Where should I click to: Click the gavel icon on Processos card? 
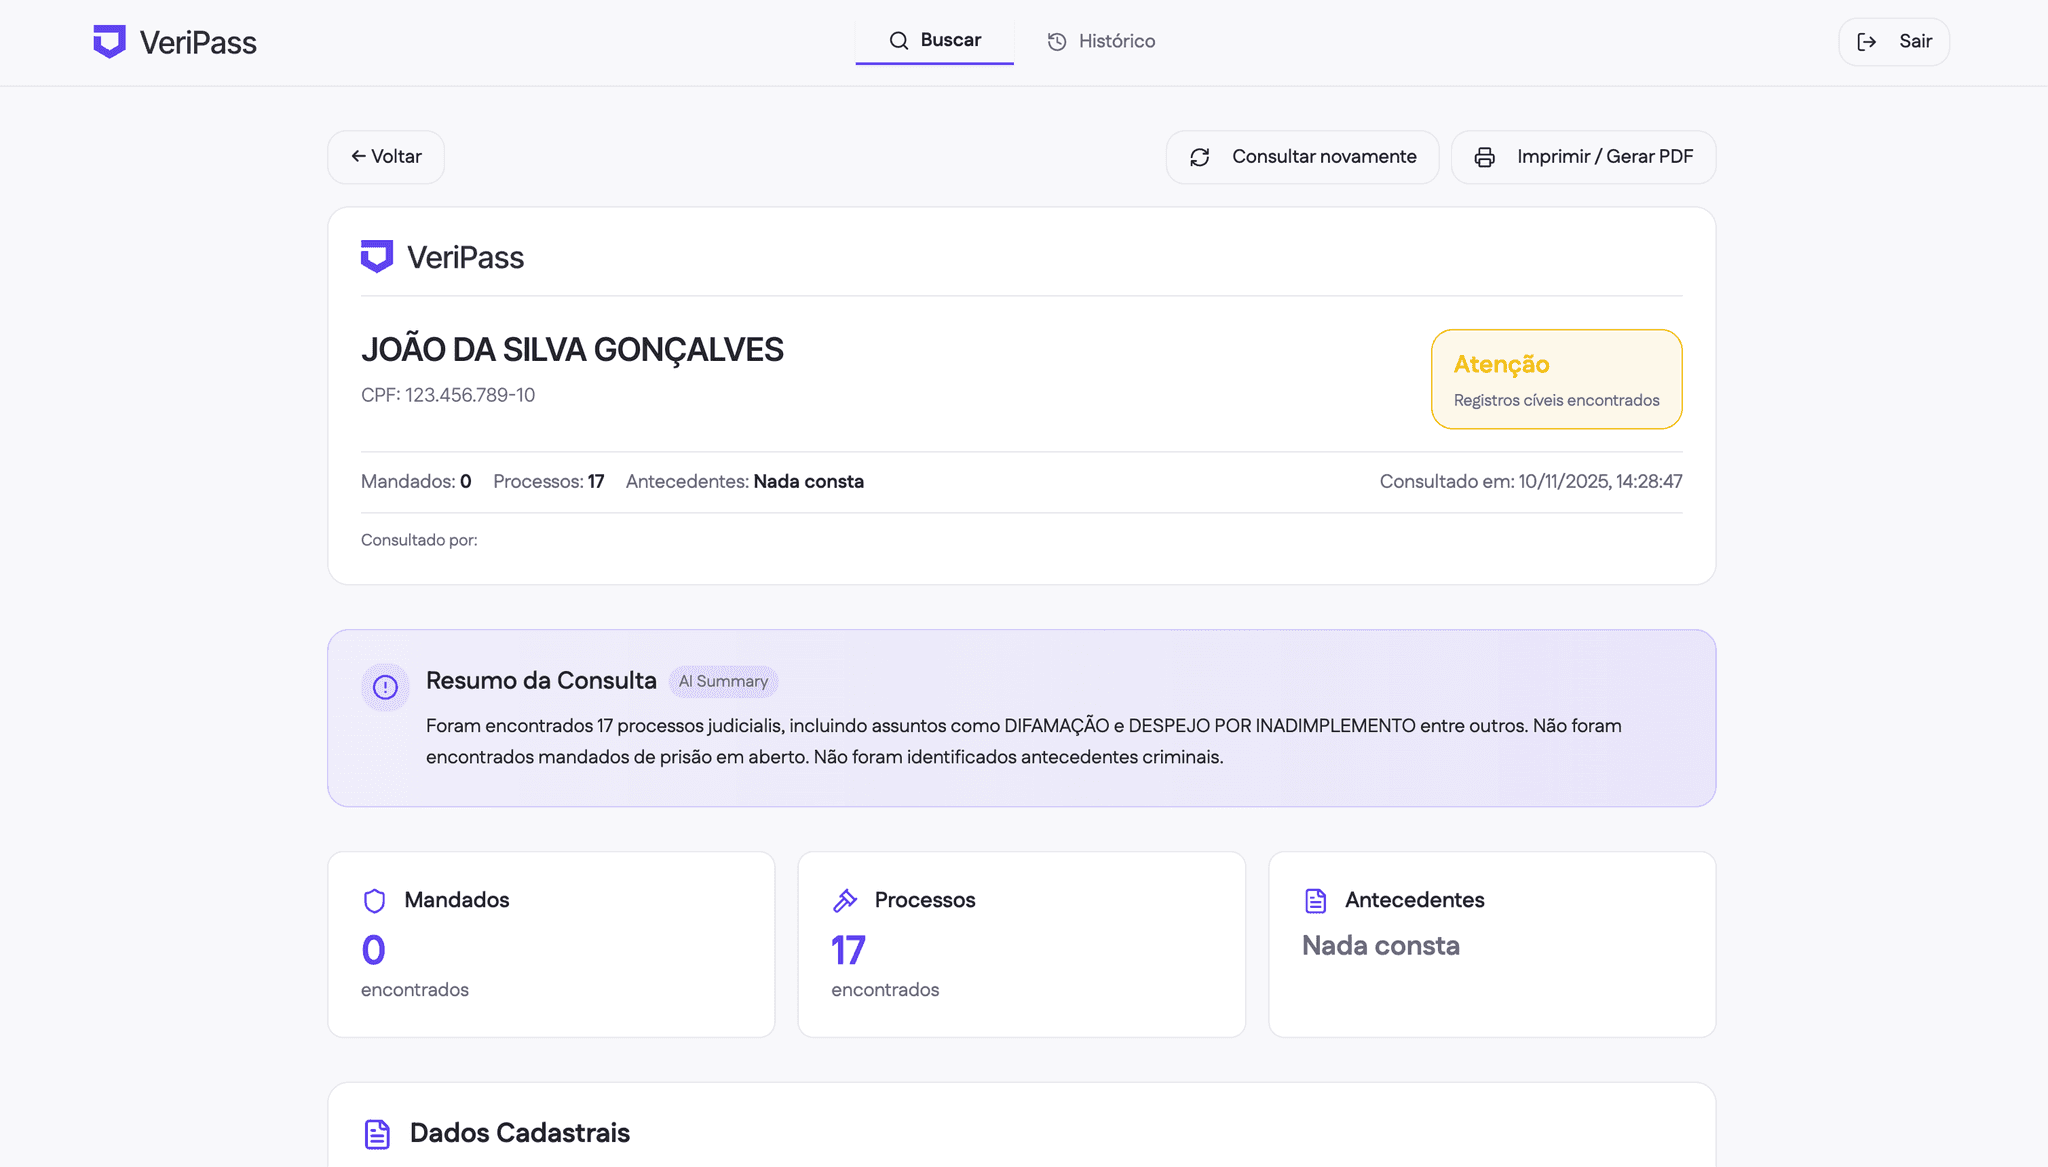845,900
